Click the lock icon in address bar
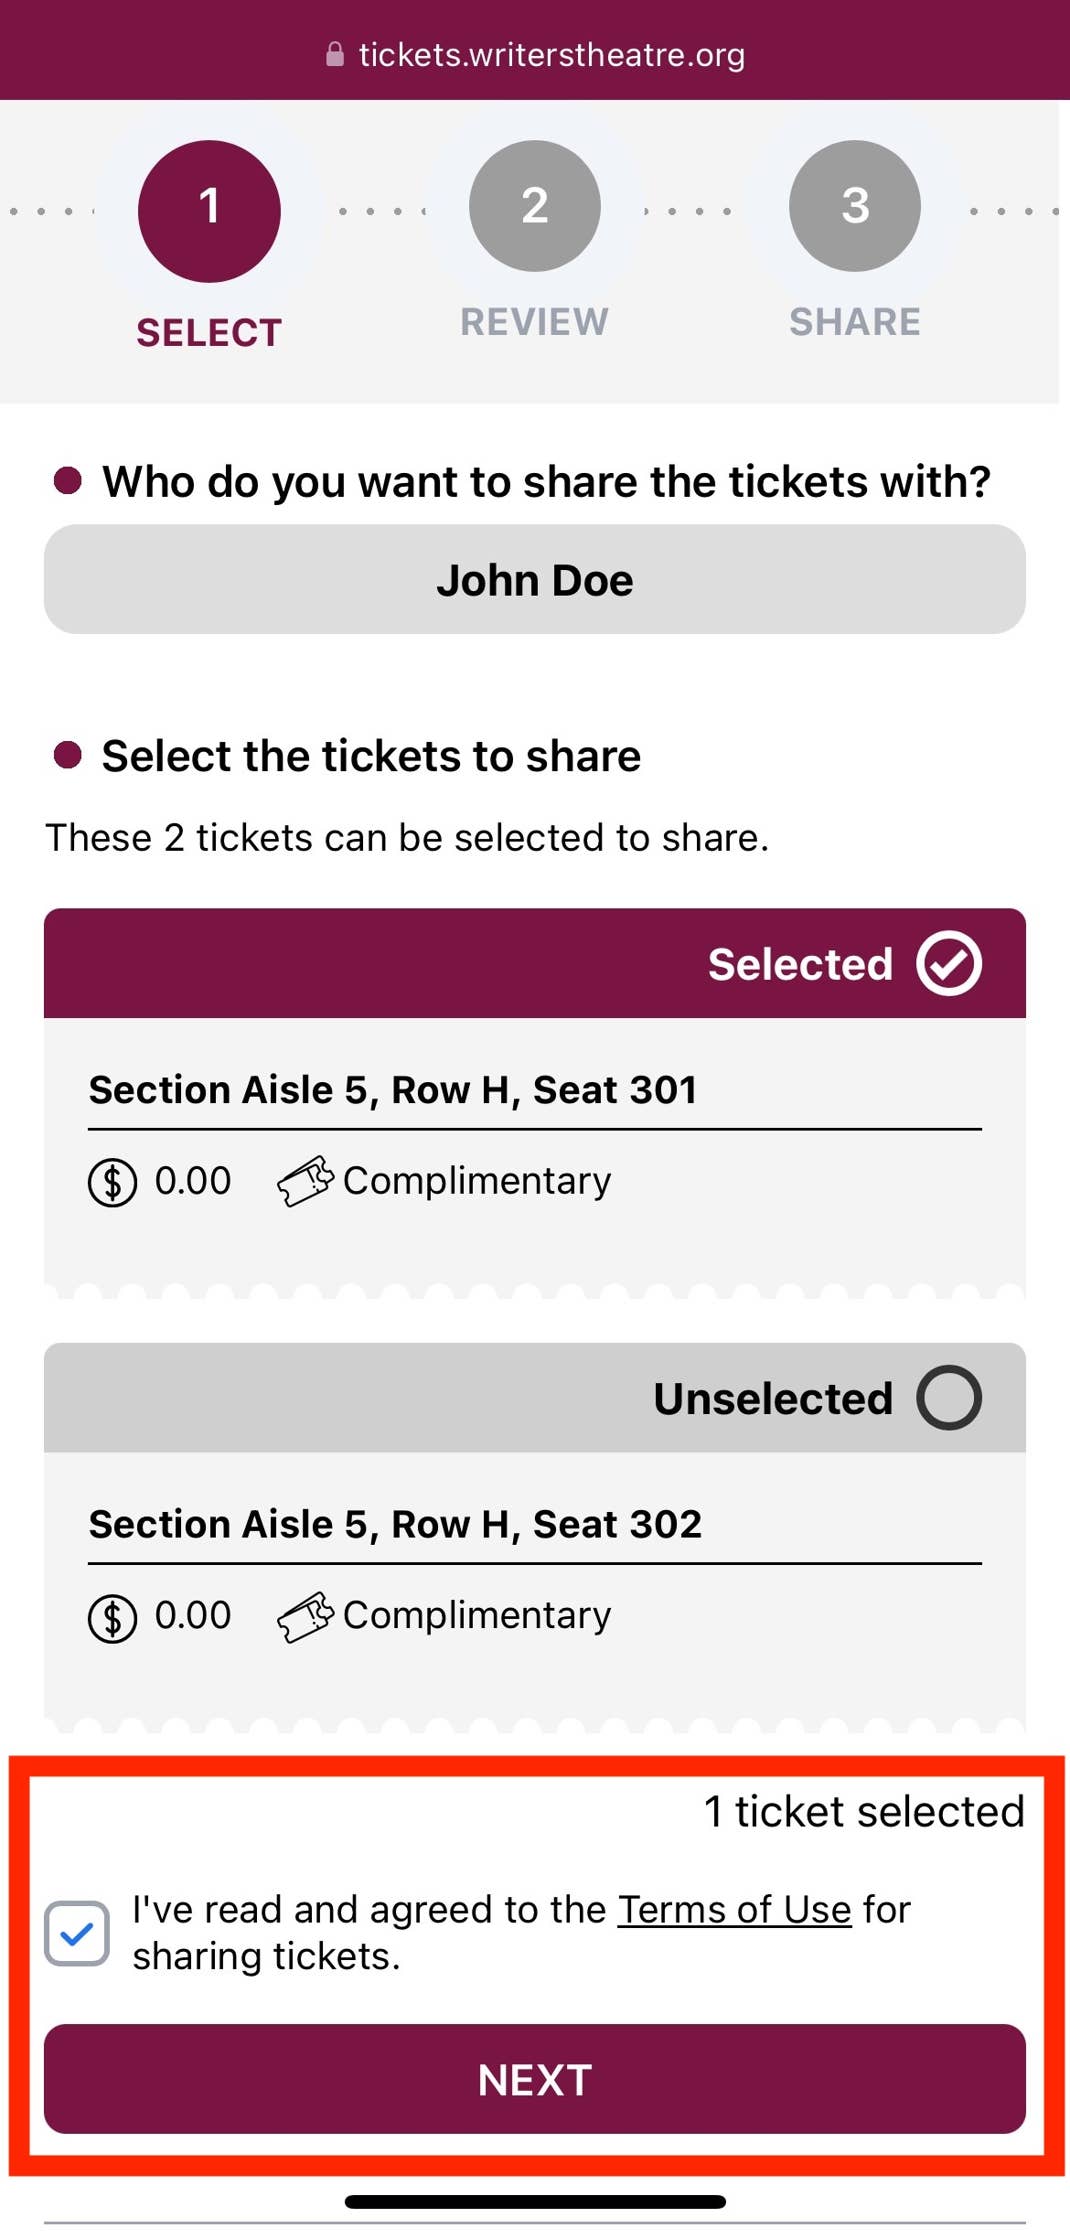This screenshot has width=1070, height=2231. [x=335, y=55]
